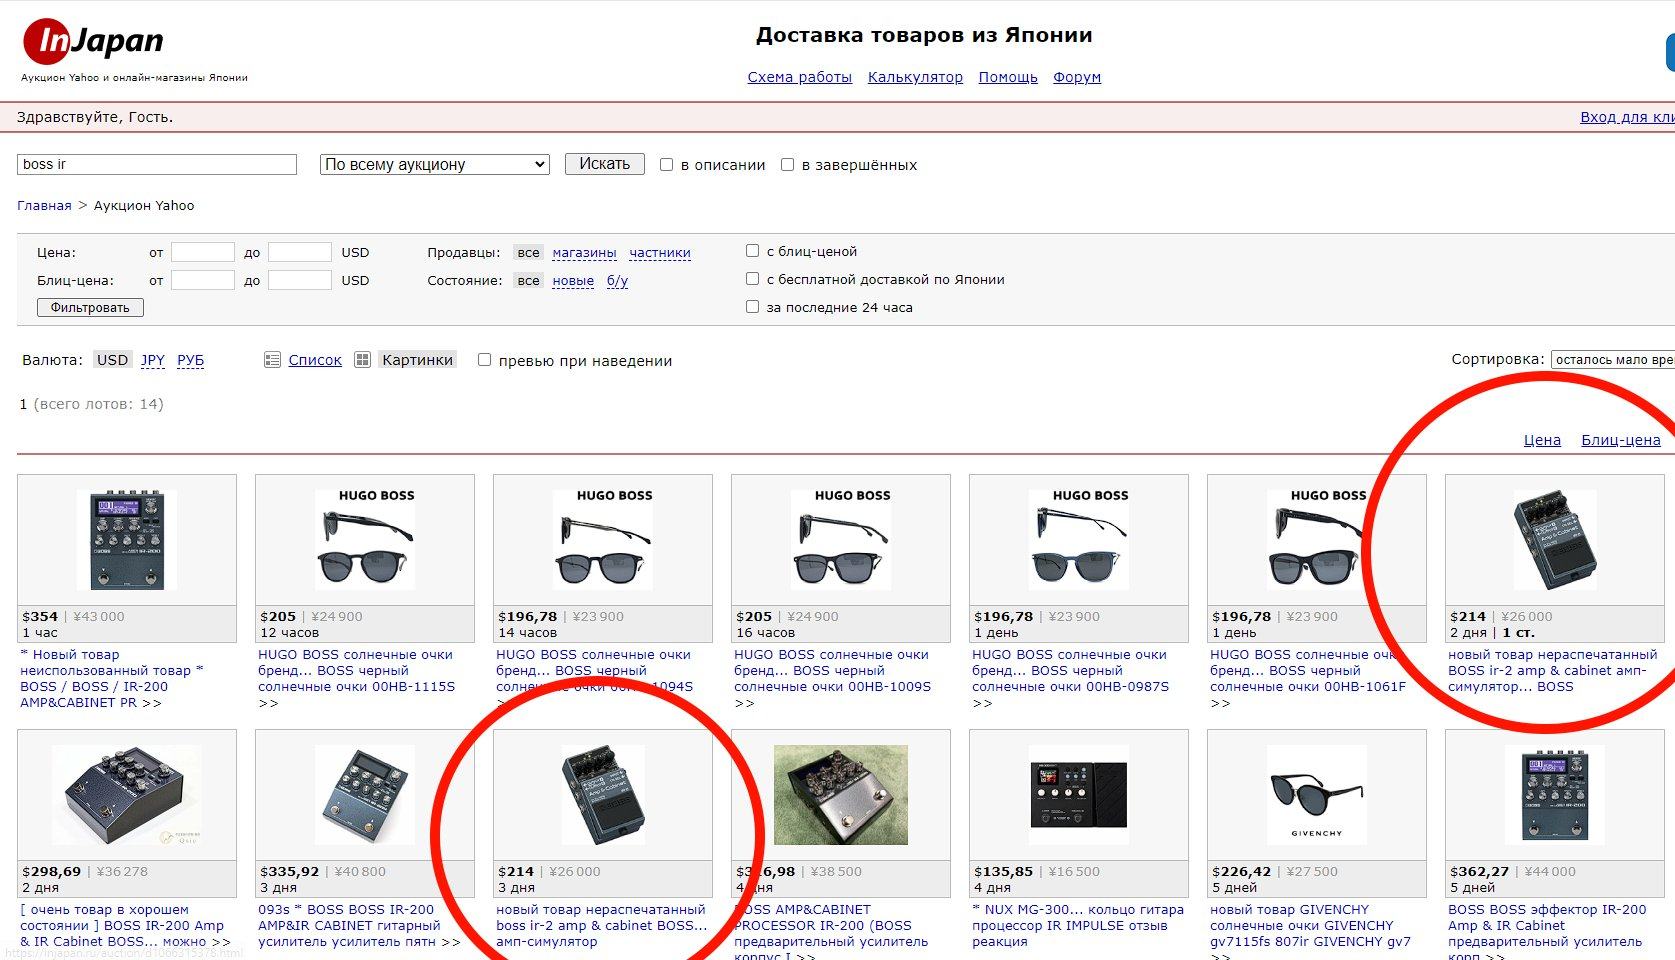Click the Блиц-цена 'до' maximum input
Viewport: 1675px width, 960px height.
coord(300,280)
